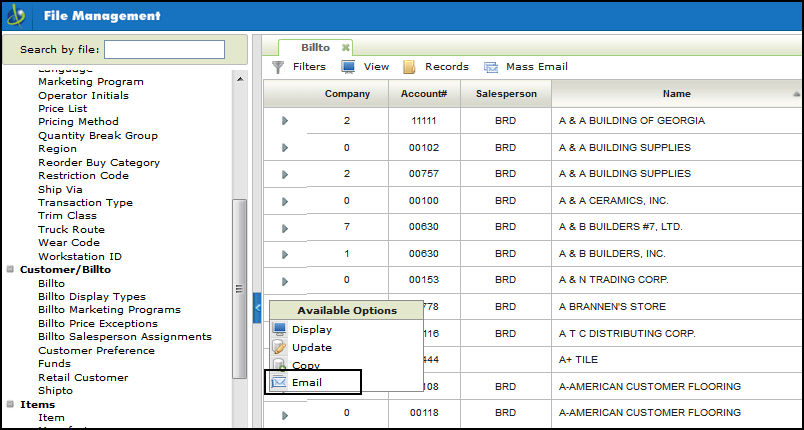Close the Billto tab
This screenshot has width=804, height=430.
click(x=346, y=47)
